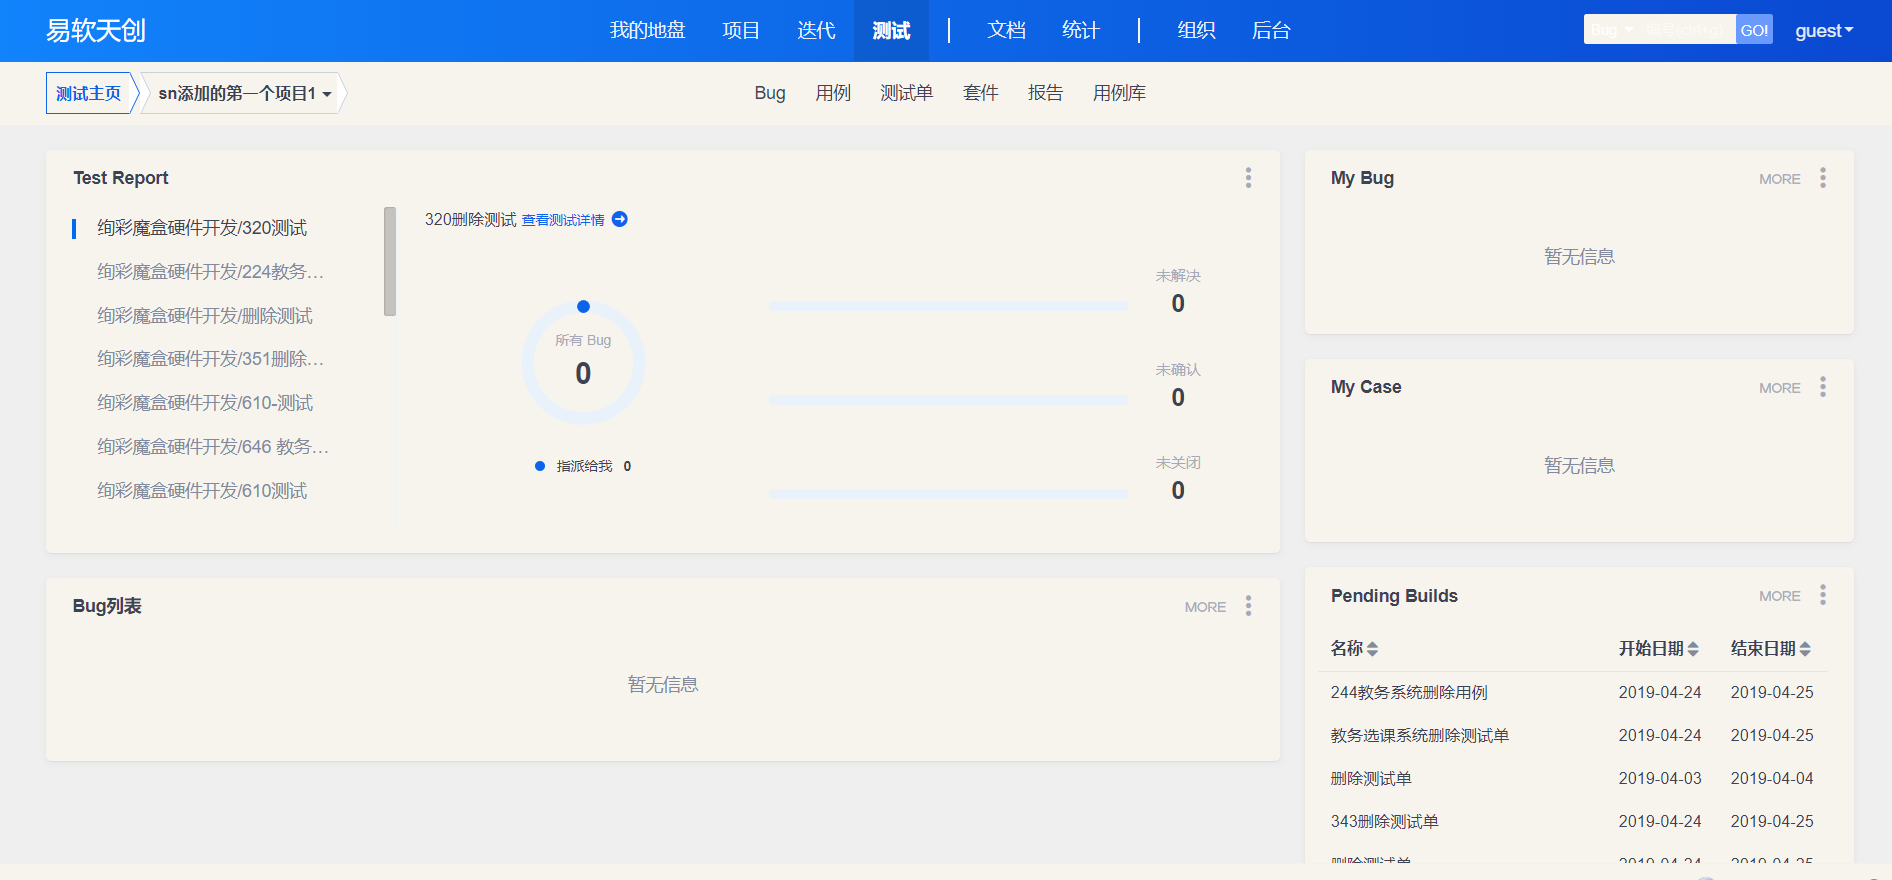
Task: Open the Test Report panel three-dot menu
Action: point(1248,178)
